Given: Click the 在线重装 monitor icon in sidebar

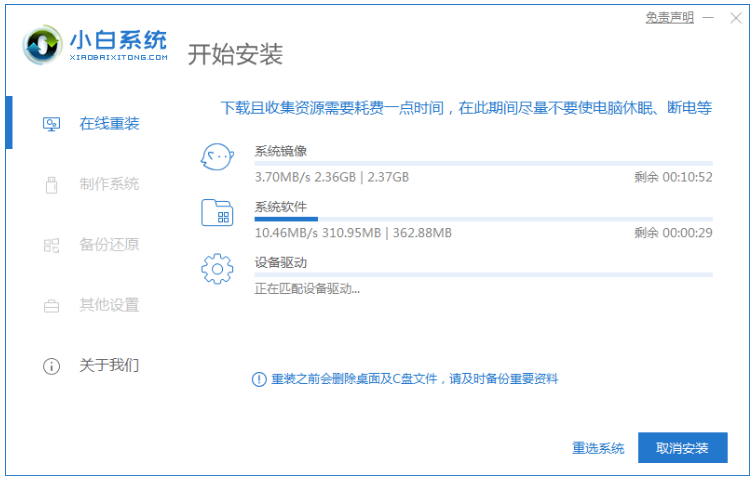Looking at the screenshot, I should (x=51, y=124).
